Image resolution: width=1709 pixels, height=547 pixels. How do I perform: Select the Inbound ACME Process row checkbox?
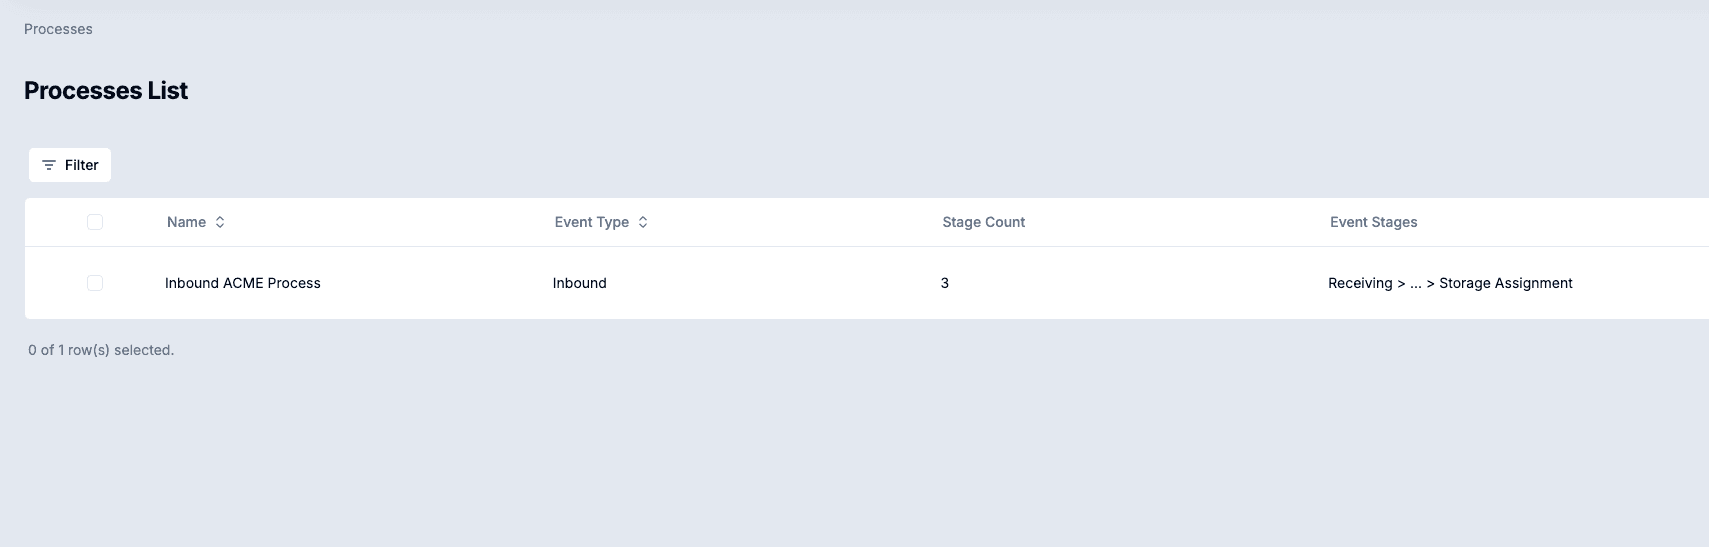(x=95, y=283)
